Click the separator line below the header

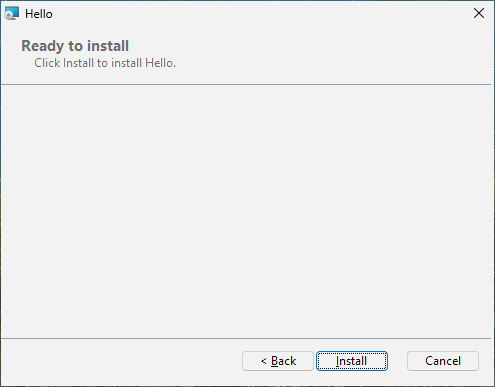tap(246, 85)
